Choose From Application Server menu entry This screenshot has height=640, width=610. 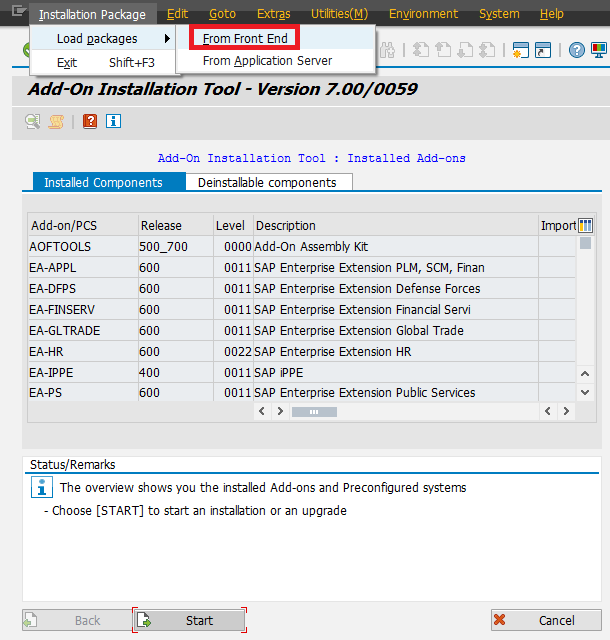[x=267, y=61]
